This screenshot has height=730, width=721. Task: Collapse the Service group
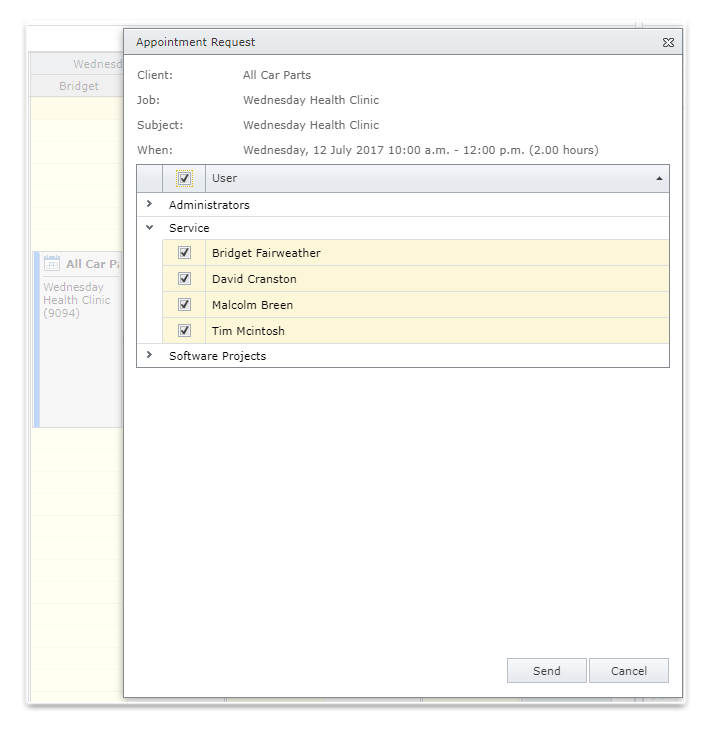tap(149, 228)
